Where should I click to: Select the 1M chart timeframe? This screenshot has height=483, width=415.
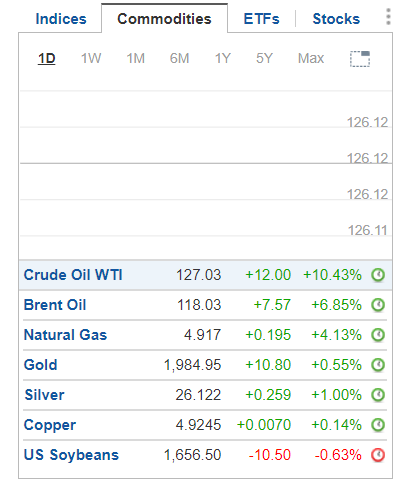(136, 58)
